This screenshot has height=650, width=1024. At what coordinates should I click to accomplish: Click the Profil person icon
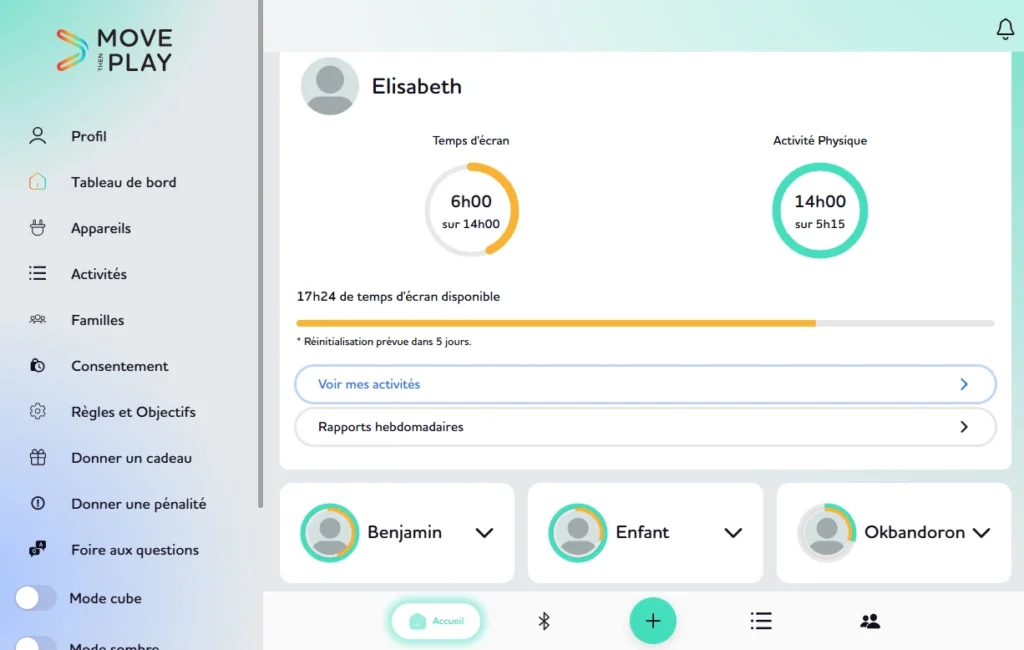pos(38,136)
